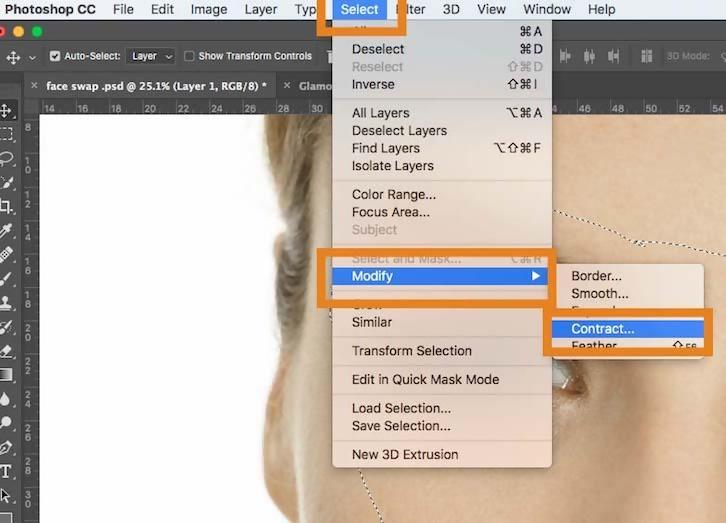Image resolution: width=726 pixels, height=523 pixels.
Task: Select the Type tool
Action: point(6,472)
